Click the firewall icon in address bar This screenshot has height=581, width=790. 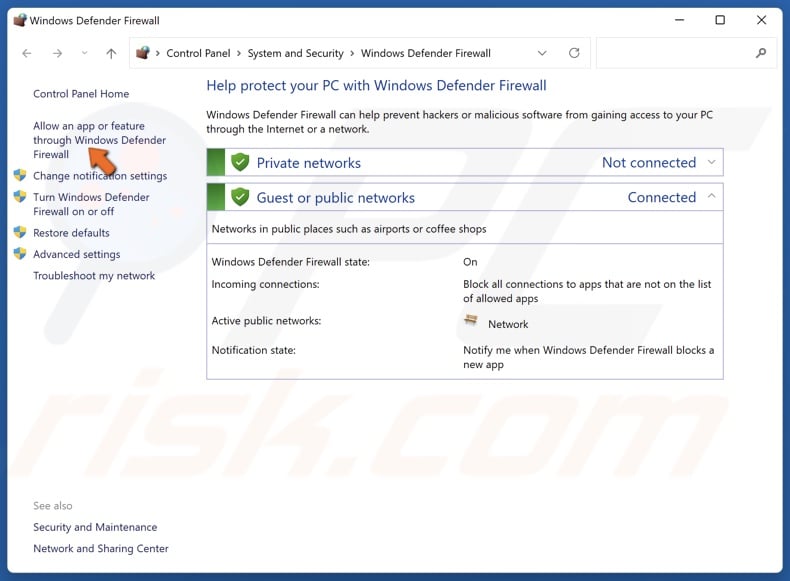(143, 52)
